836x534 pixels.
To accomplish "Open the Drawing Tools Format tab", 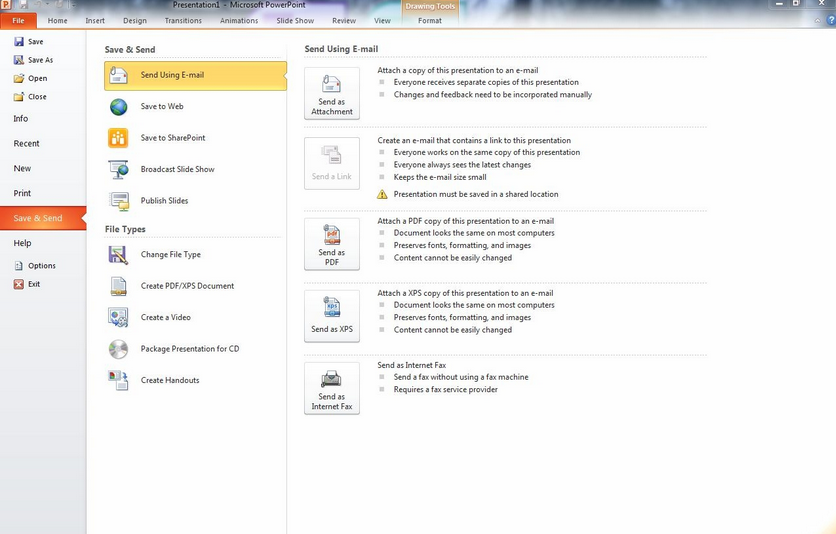I will pyautogui.click(x=430, y=21).
